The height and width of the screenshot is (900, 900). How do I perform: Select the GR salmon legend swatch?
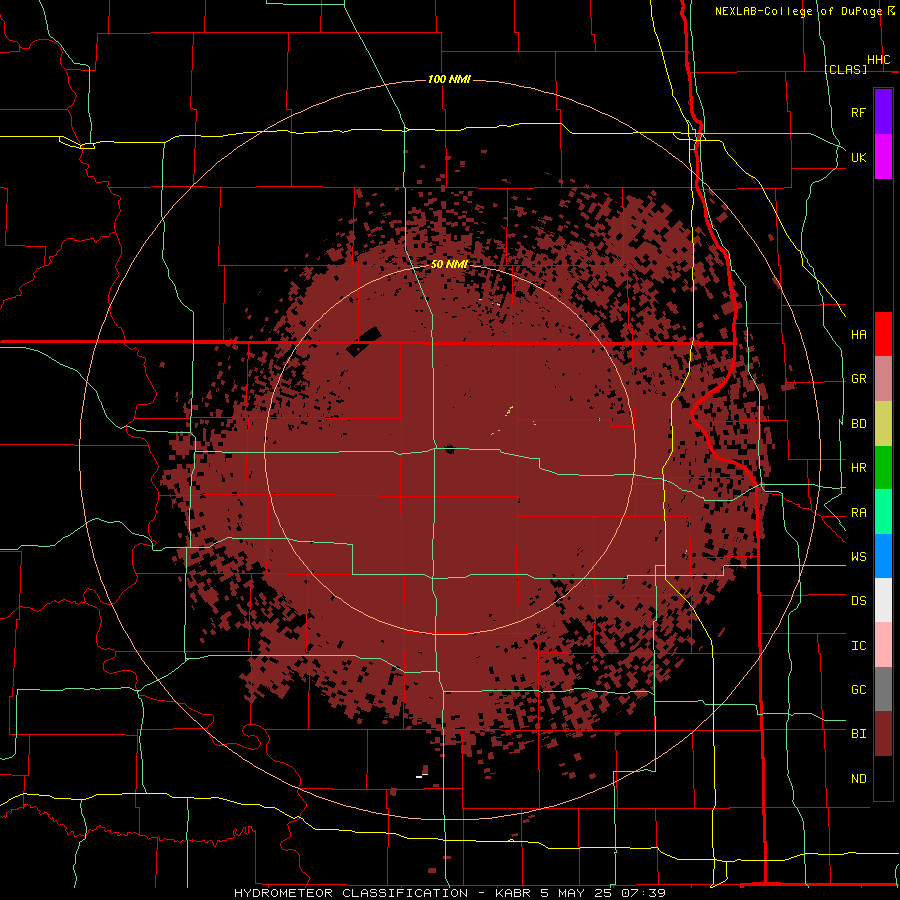883,379
